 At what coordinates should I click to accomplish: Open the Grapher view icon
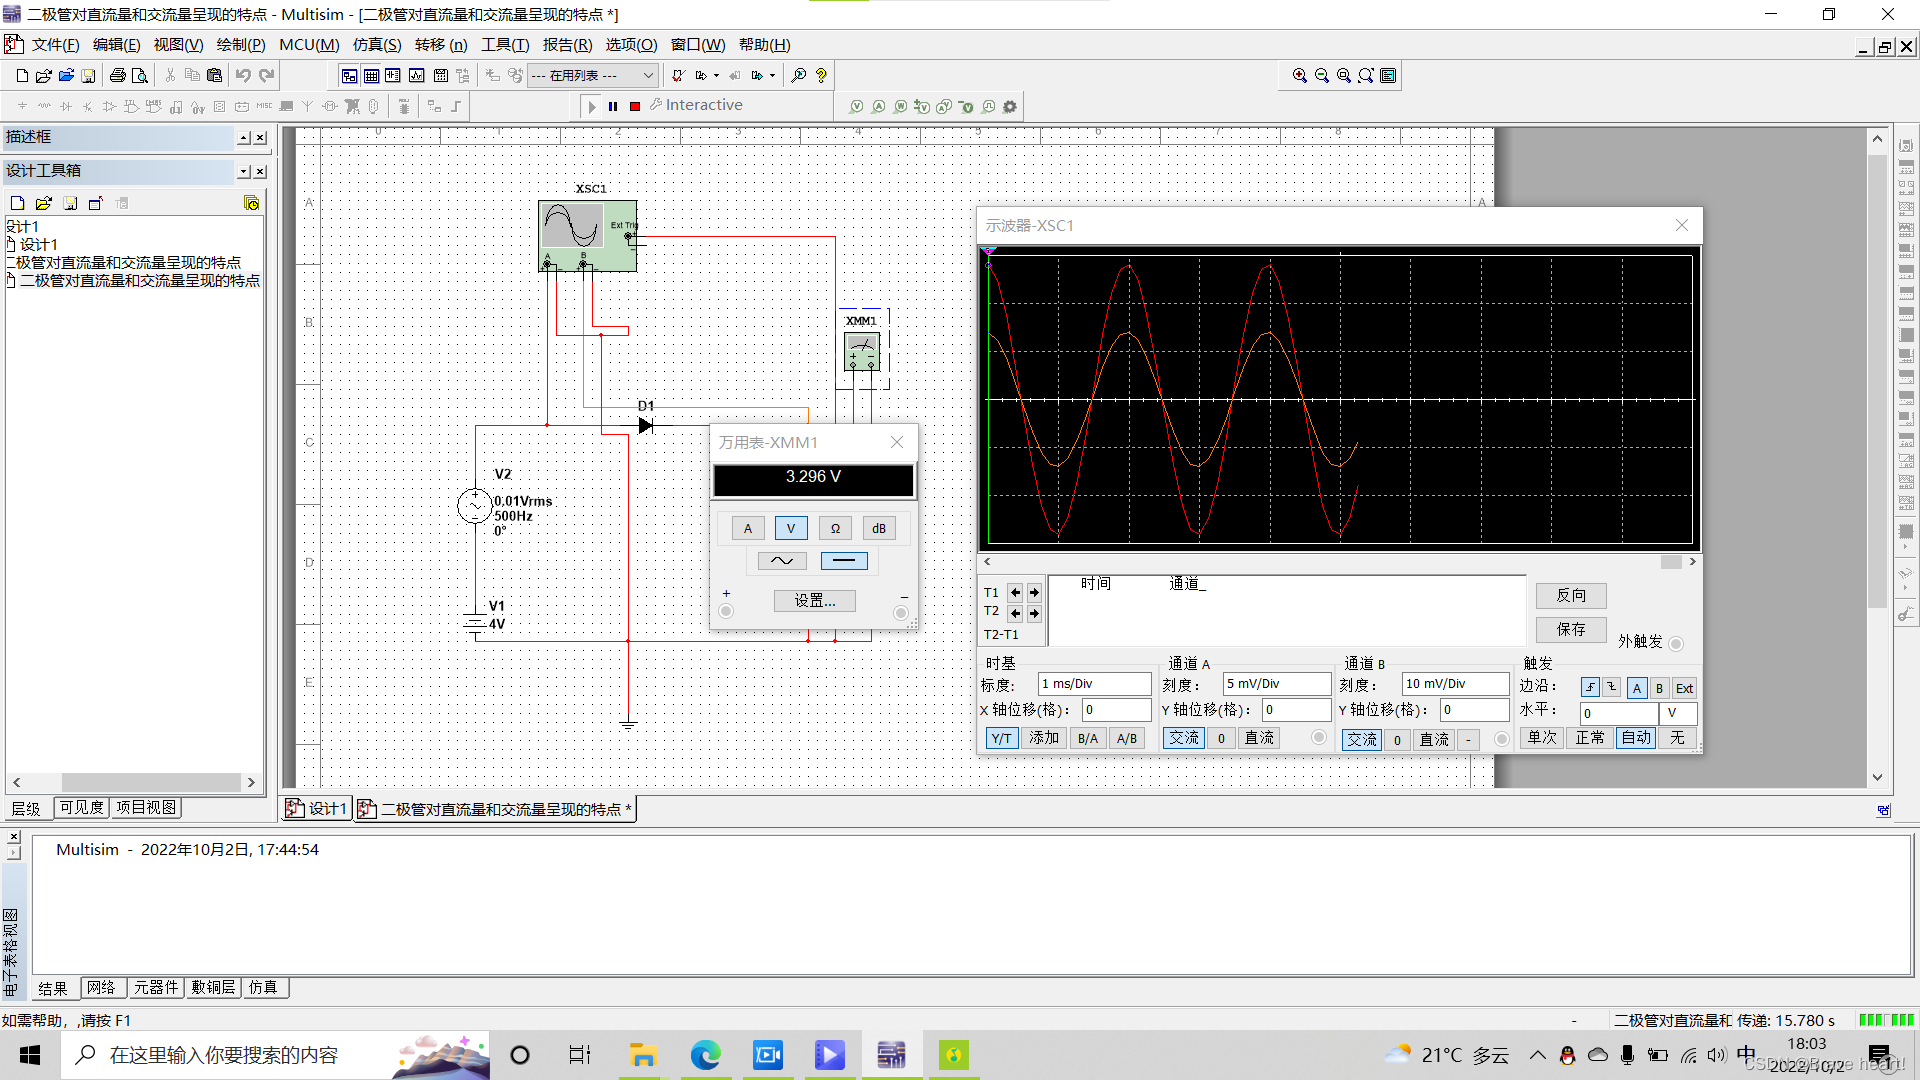point(416,76)
